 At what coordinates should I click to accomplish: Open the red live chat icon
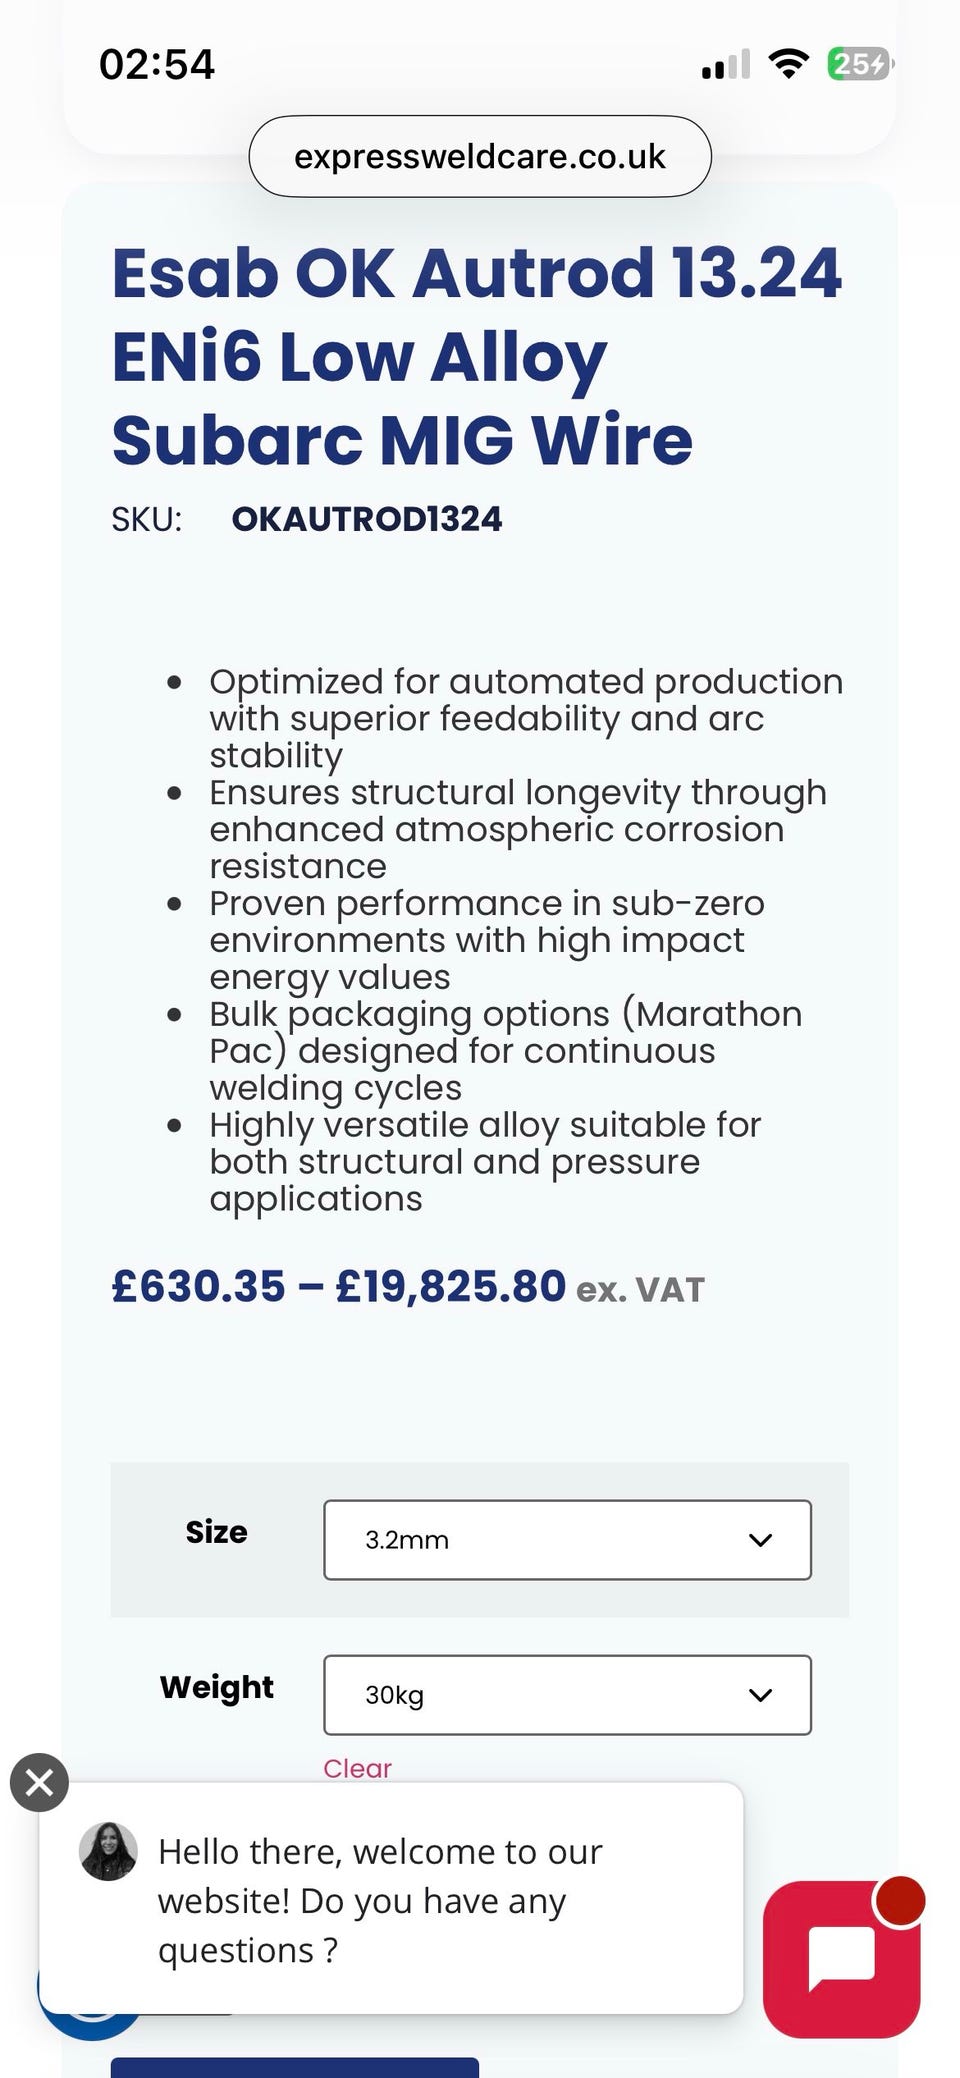point(841,1959)
